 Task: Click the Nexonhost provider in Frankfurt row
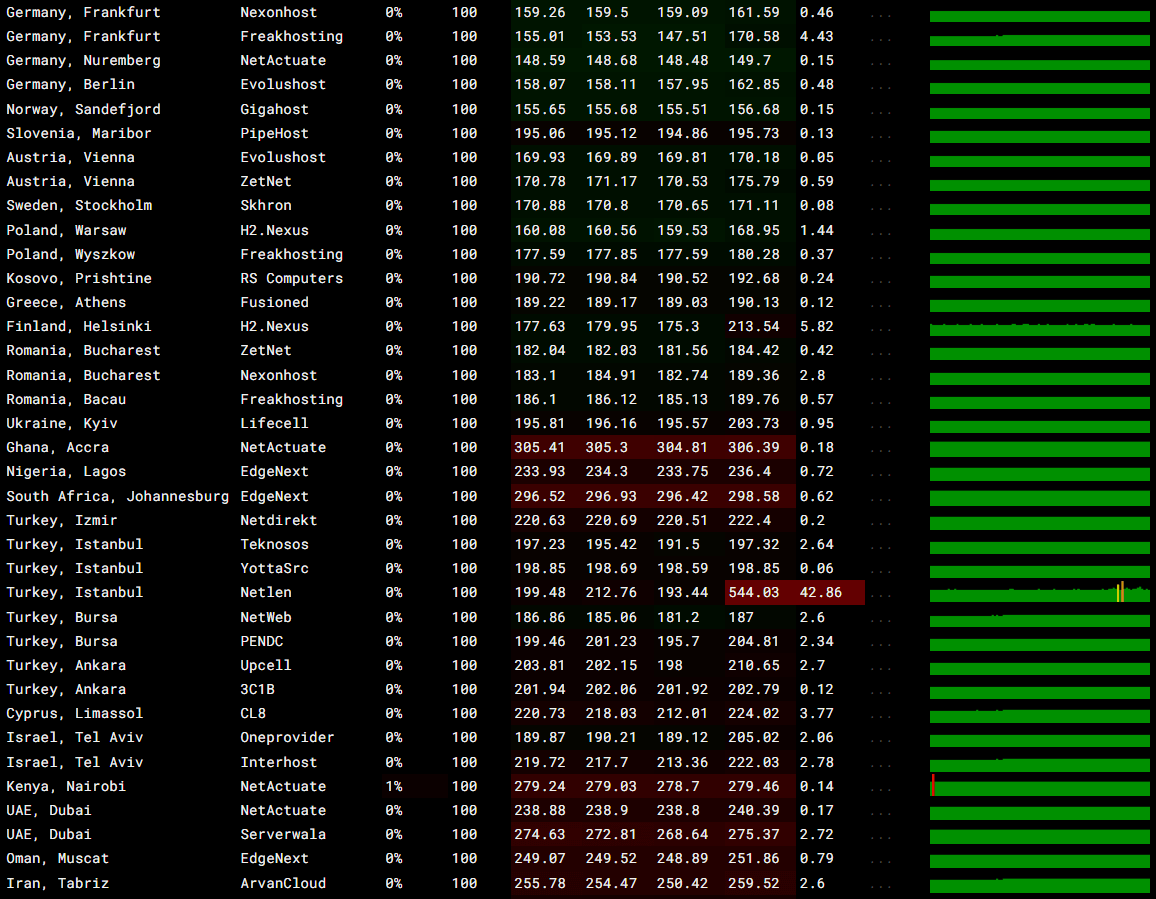pos(279,13)
